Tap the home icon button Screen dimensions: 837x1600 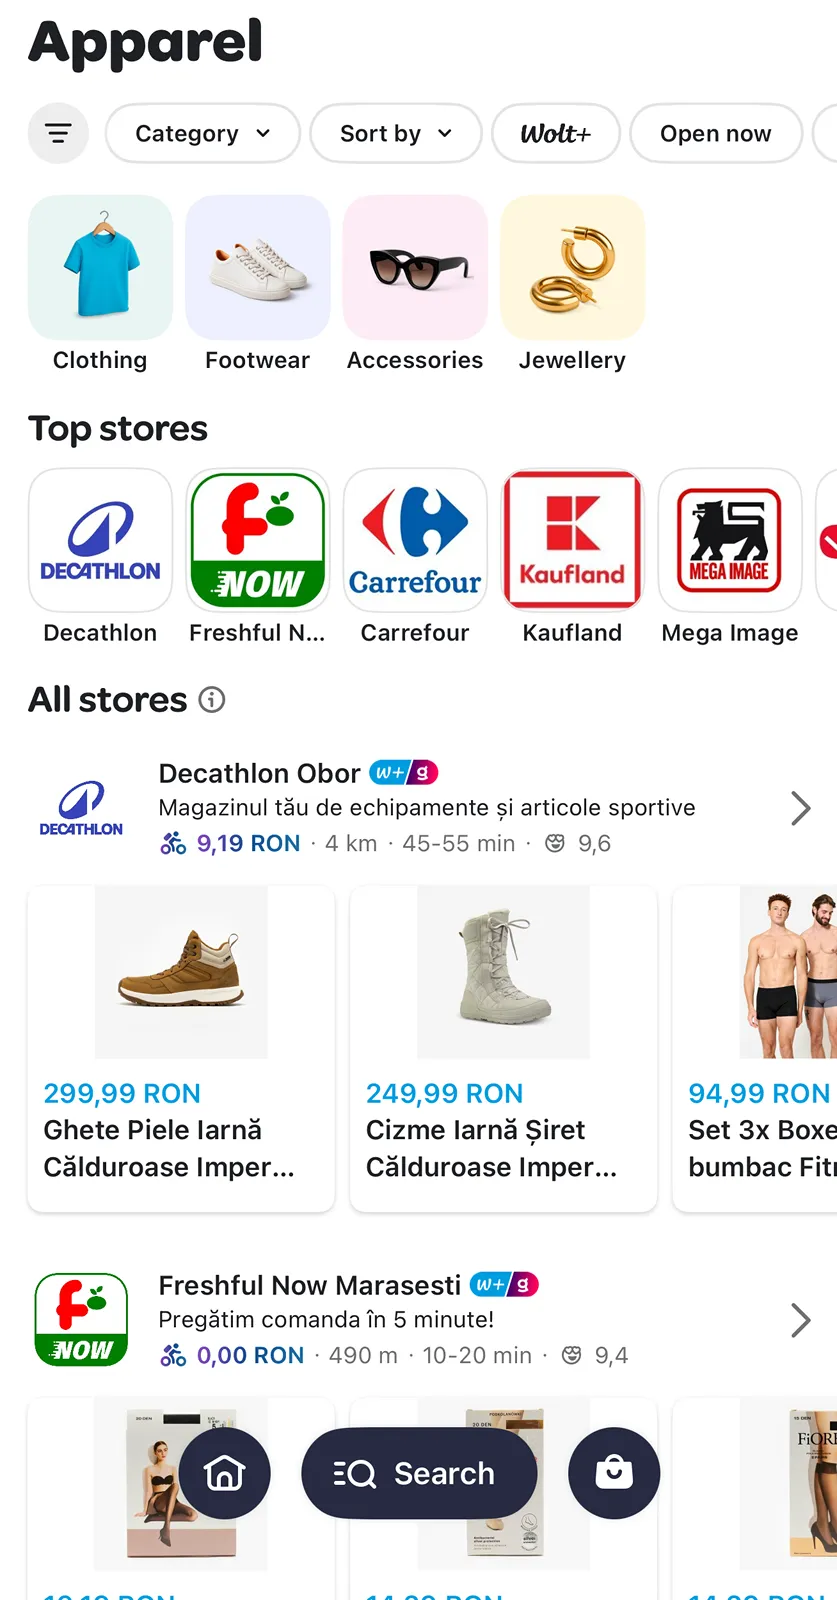(x=224, y=1473)
